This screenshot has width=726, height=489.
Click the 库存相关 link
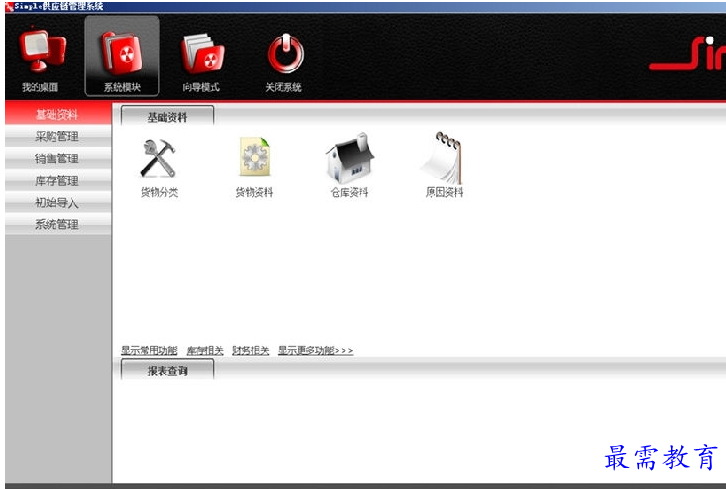pyautogui.click(x=205, y=351)
